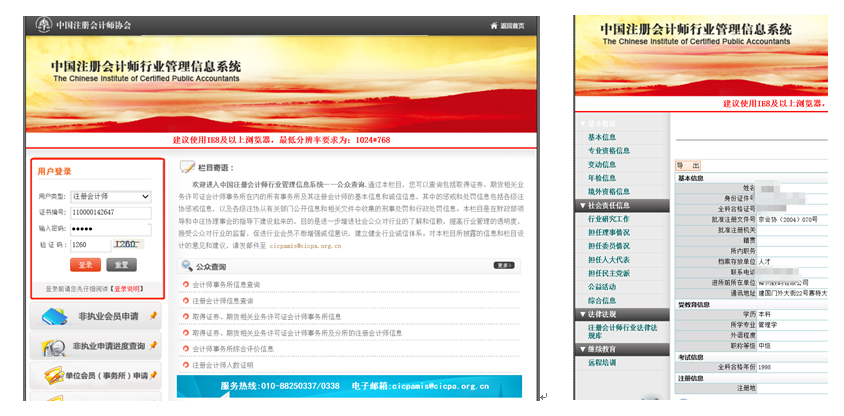The image size is (844, 416).
Task: Collapse the 继续教育 sidebar section
Action: [x=582, y=349]
